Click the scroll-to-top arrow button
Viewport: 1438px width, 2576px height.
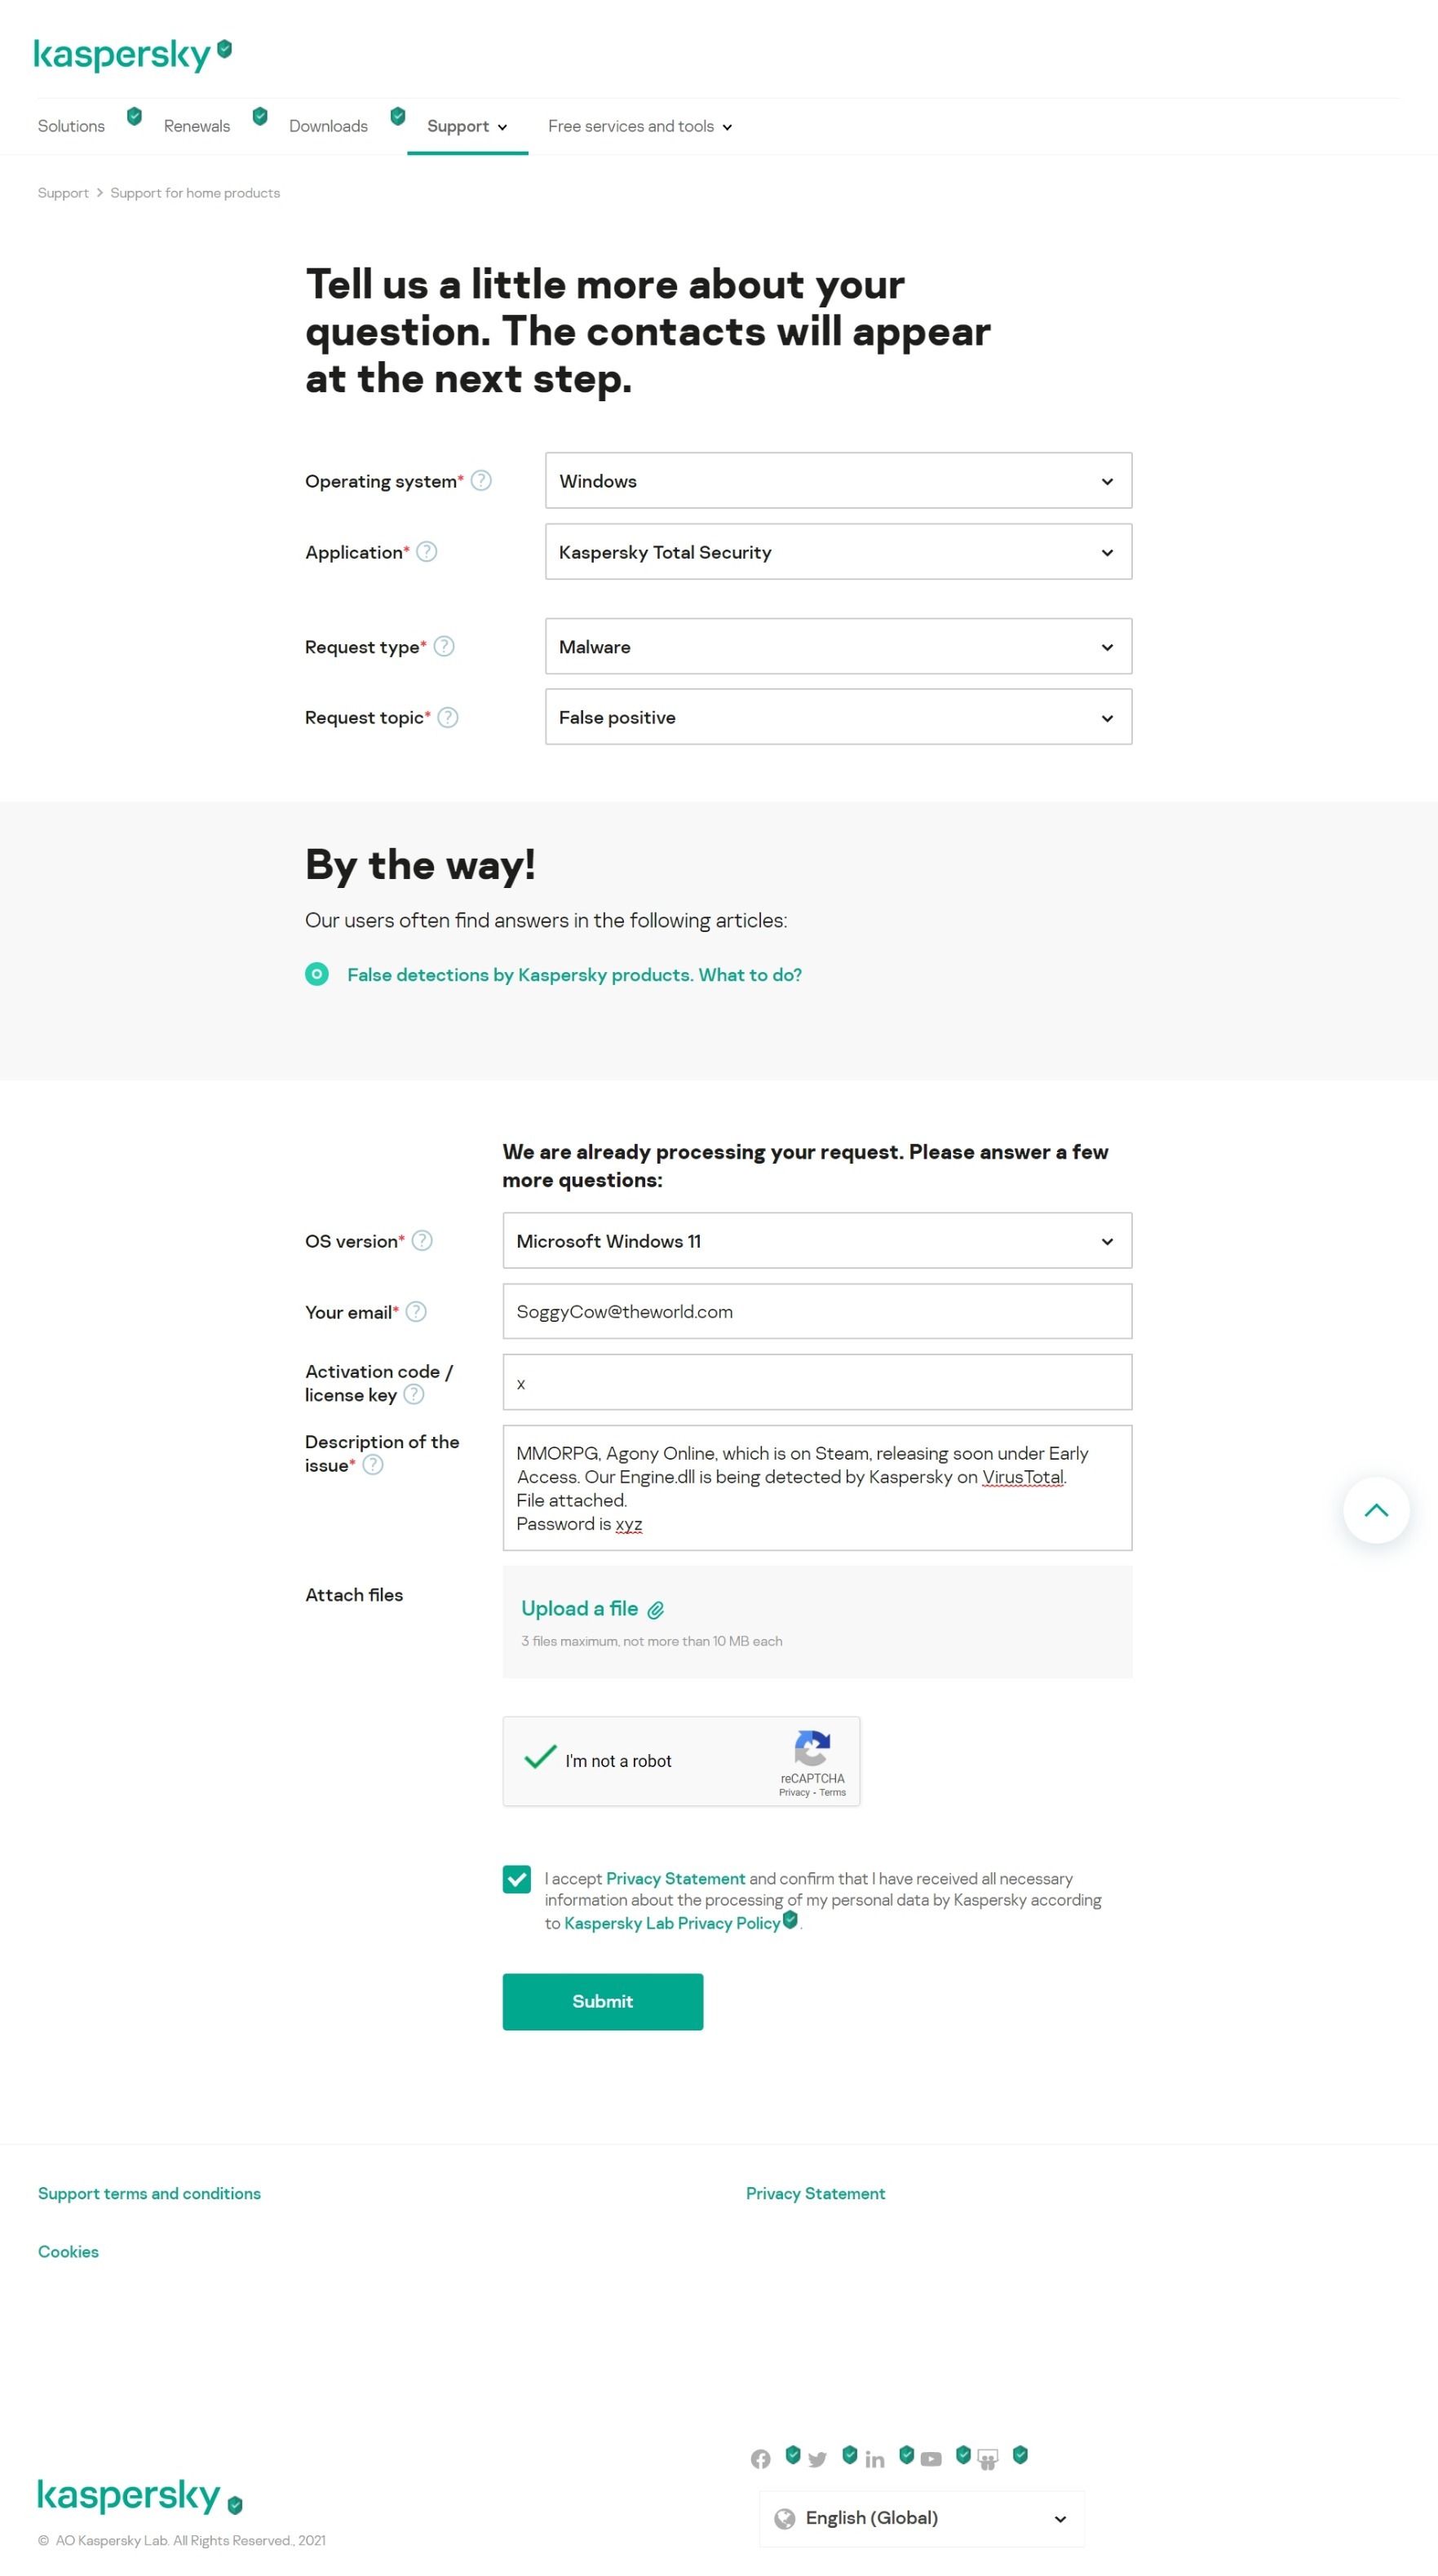click(1375, 1509)
